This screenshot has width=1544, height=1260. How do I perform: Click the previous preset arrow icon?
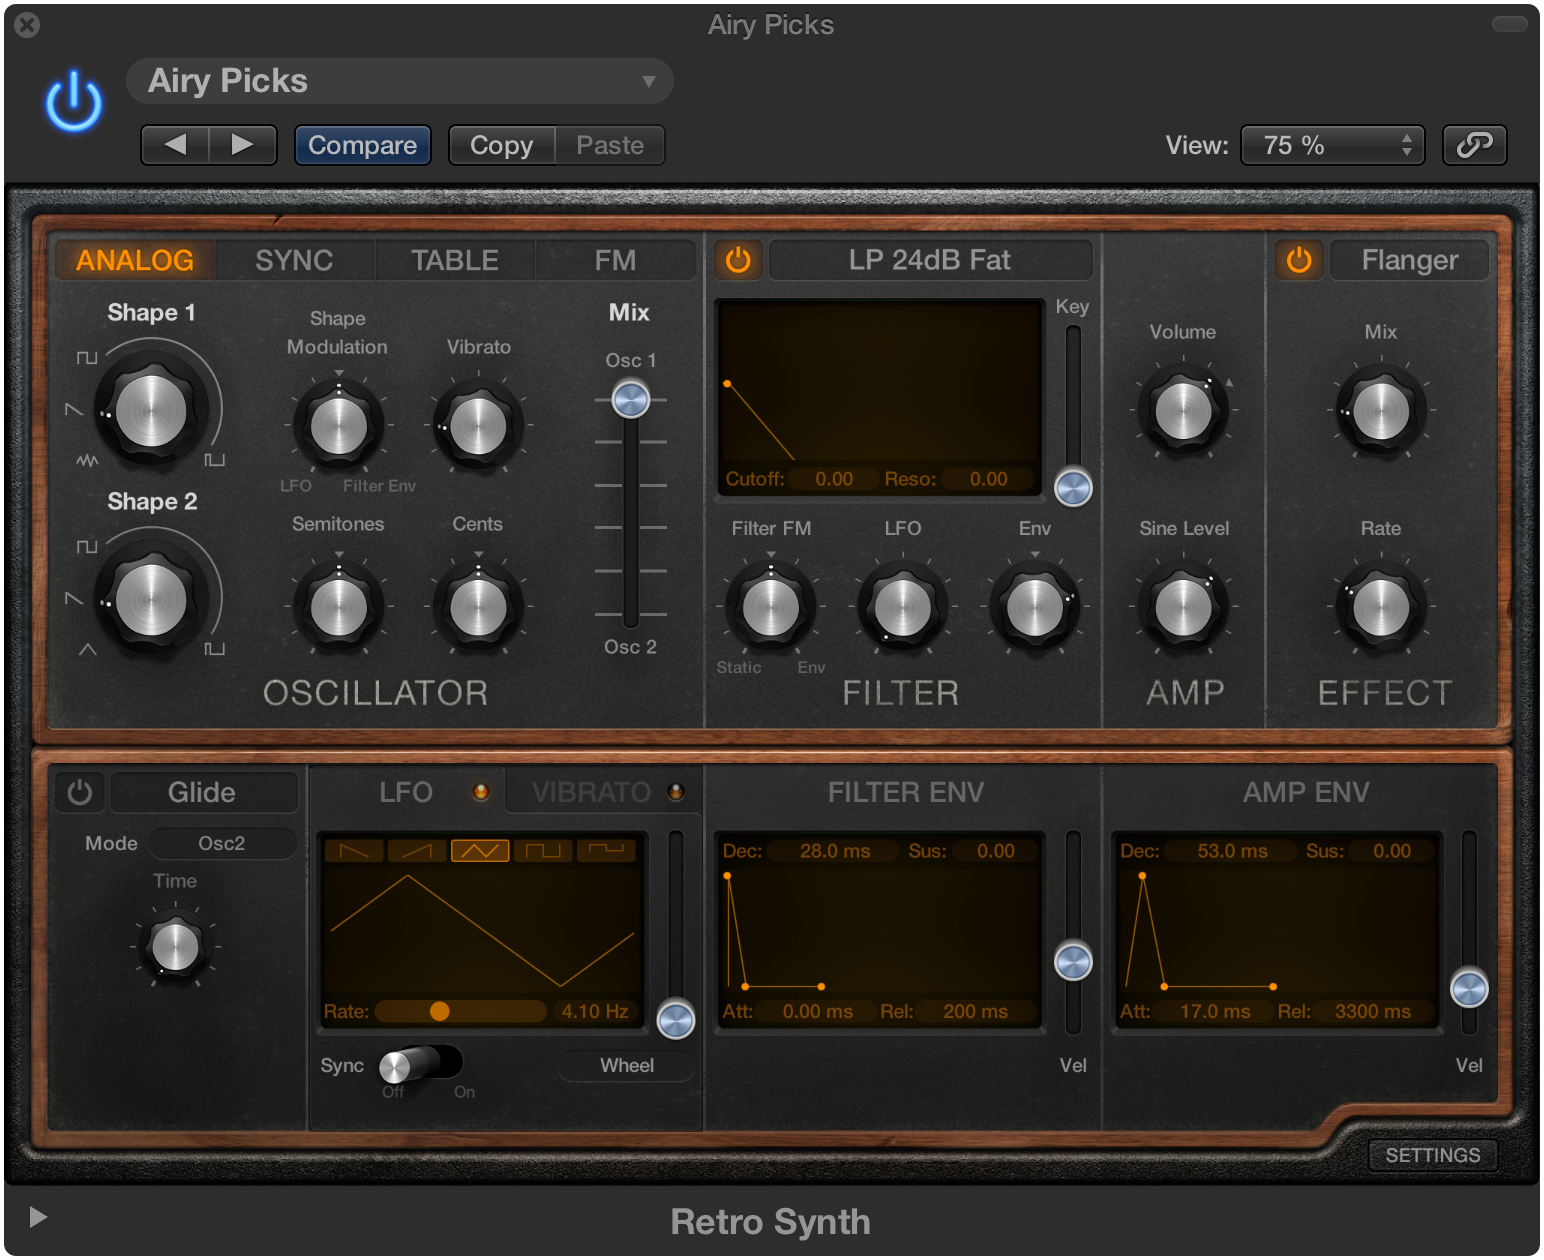coord(175,145)
